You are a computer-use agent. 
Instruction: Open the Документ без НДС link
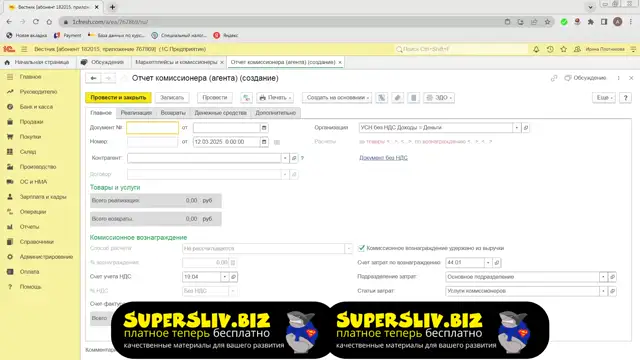(383, 158)
